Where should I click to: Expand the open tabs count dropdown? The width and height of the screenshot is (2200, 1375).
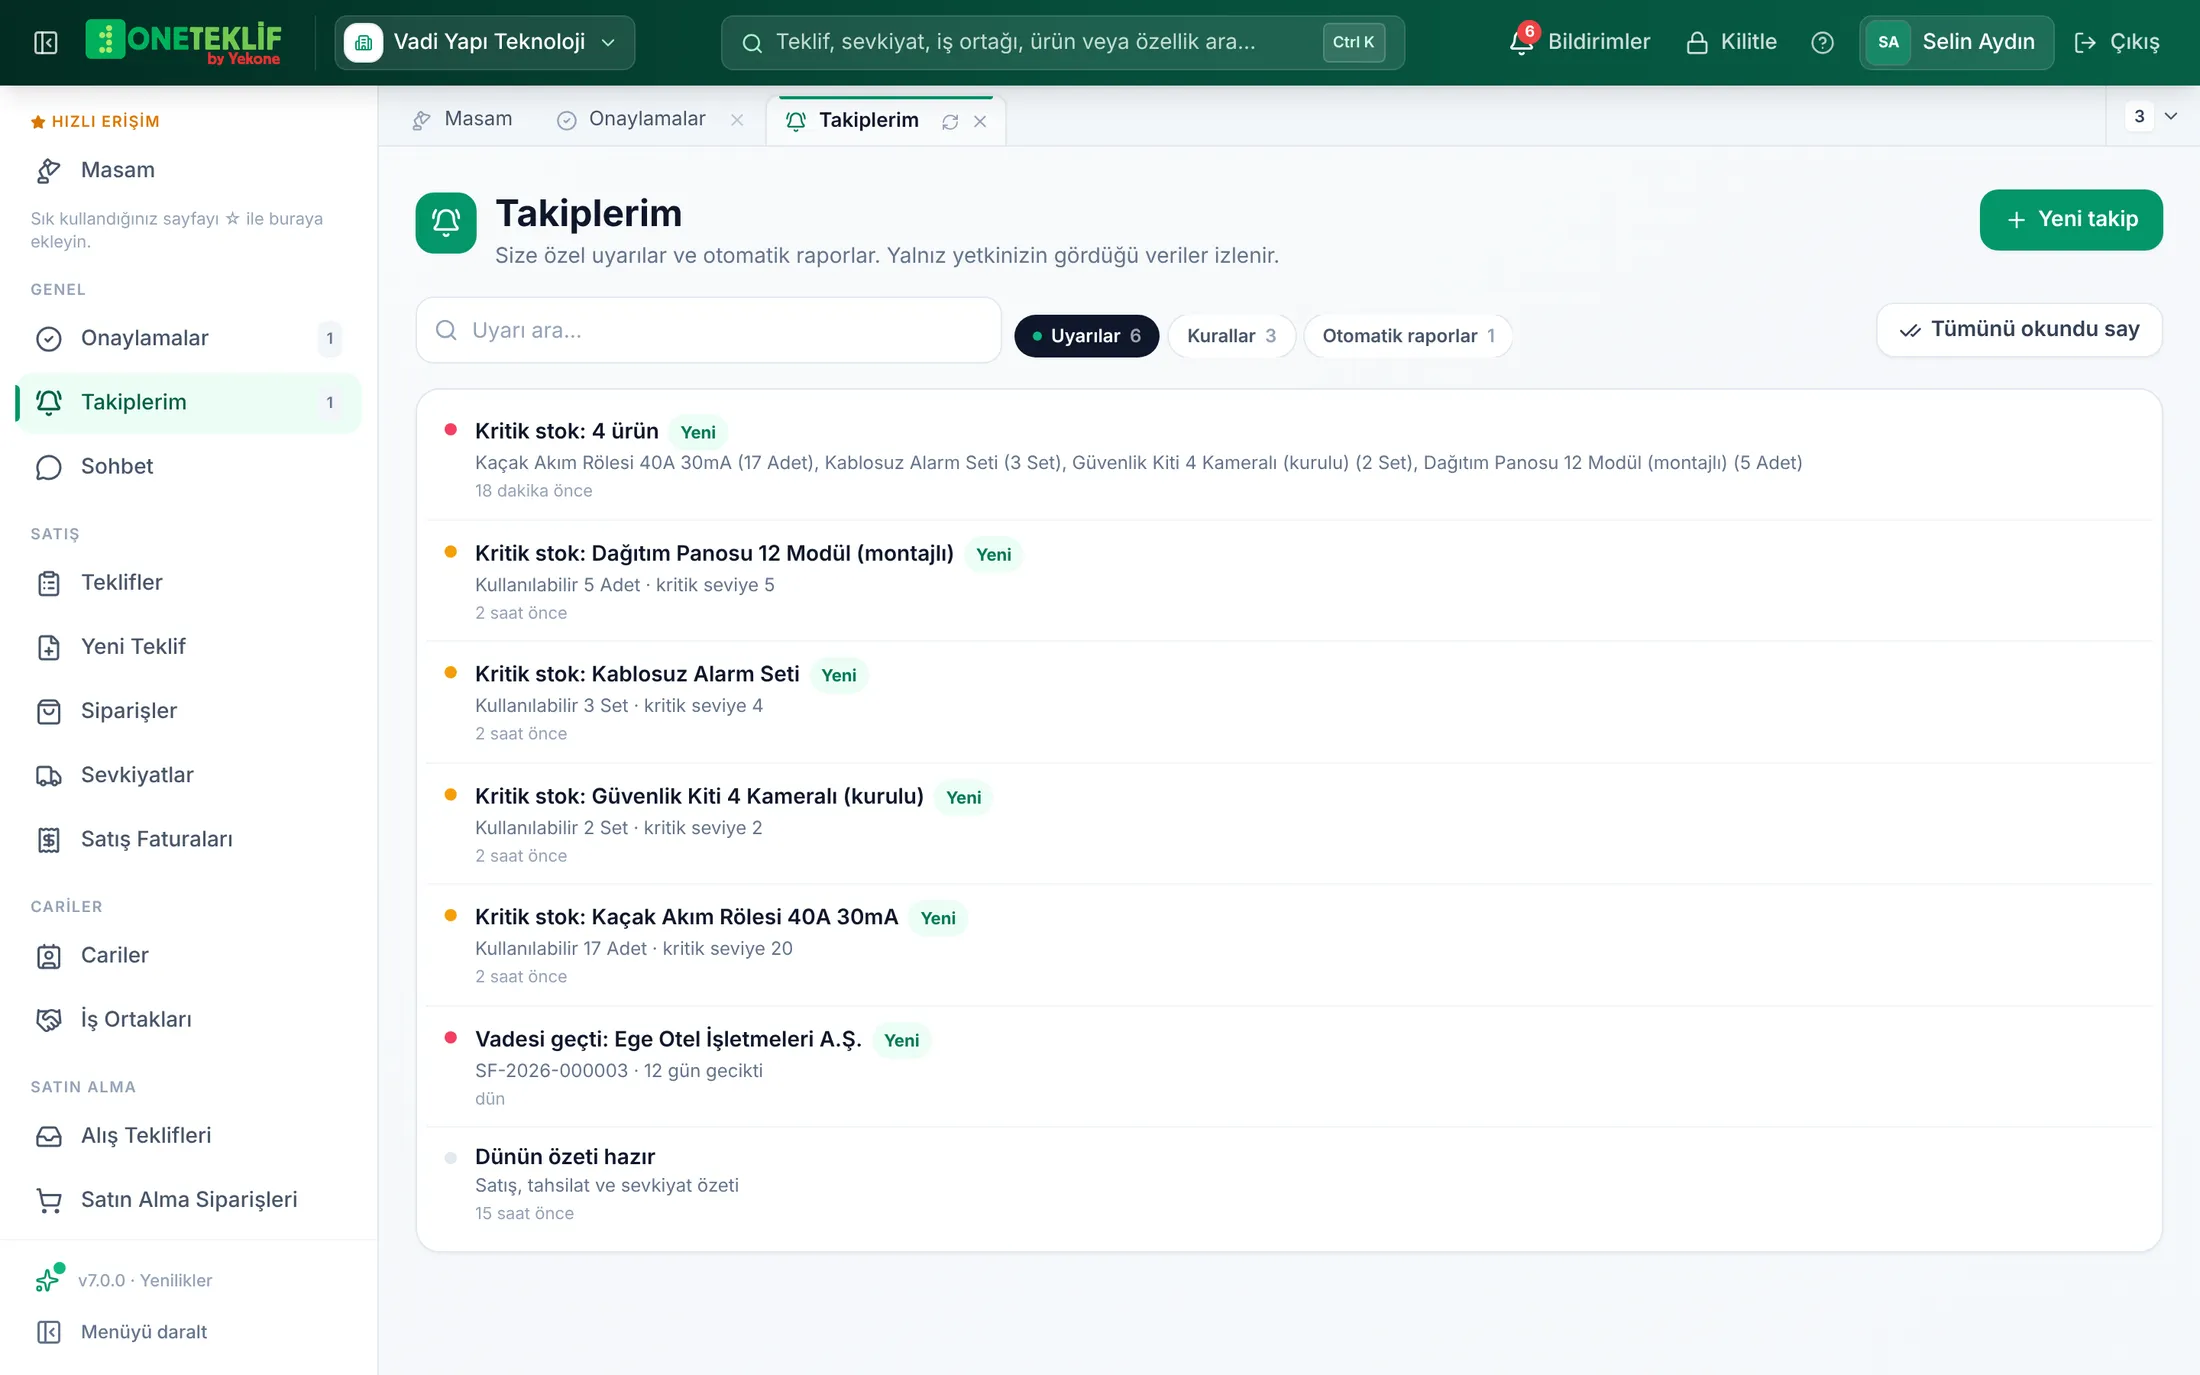2152,116
